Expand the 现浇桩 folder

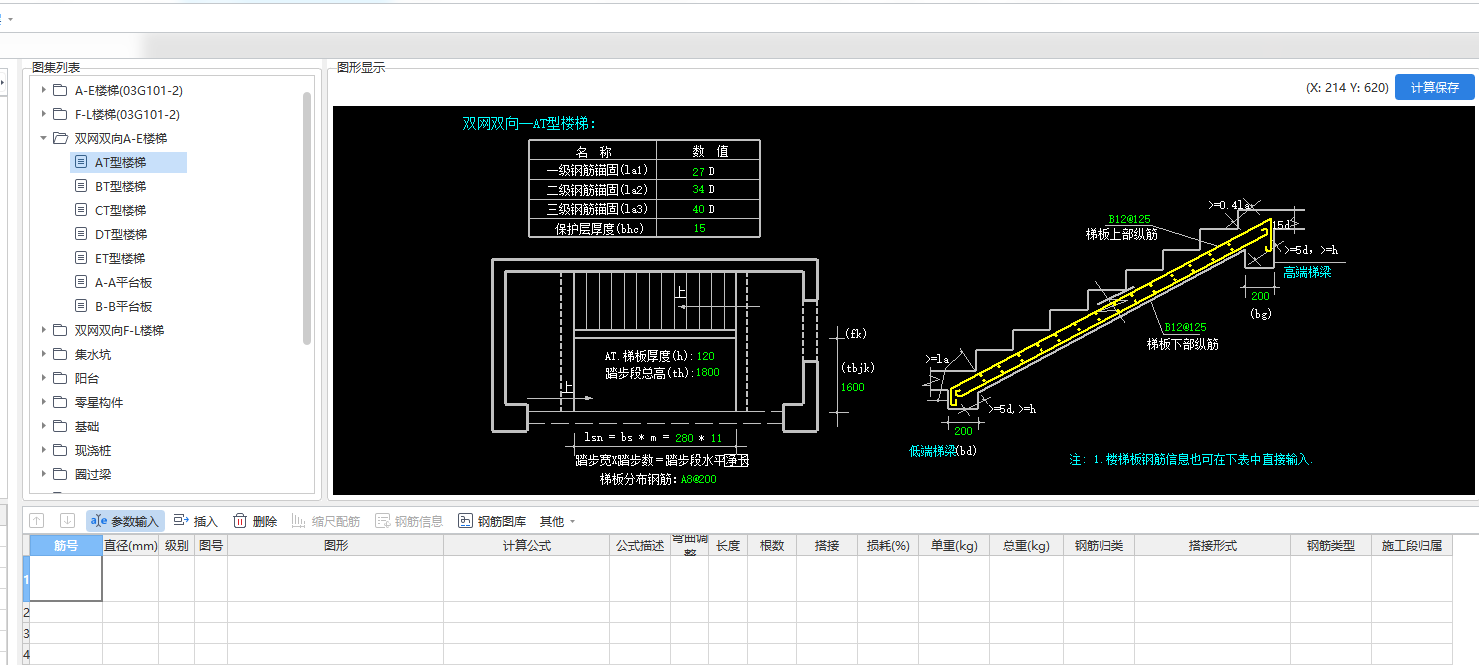pos(43,450)
